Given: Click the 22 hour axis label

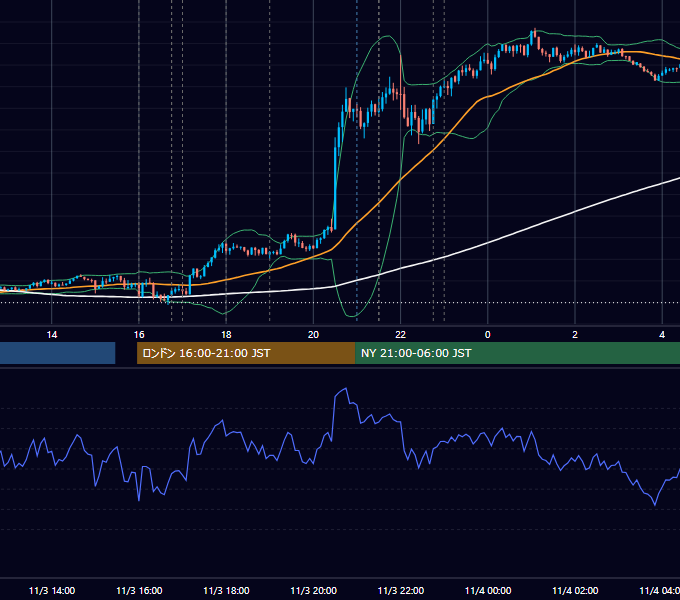Looking at the screenshot, I should (x=400, y=335).
